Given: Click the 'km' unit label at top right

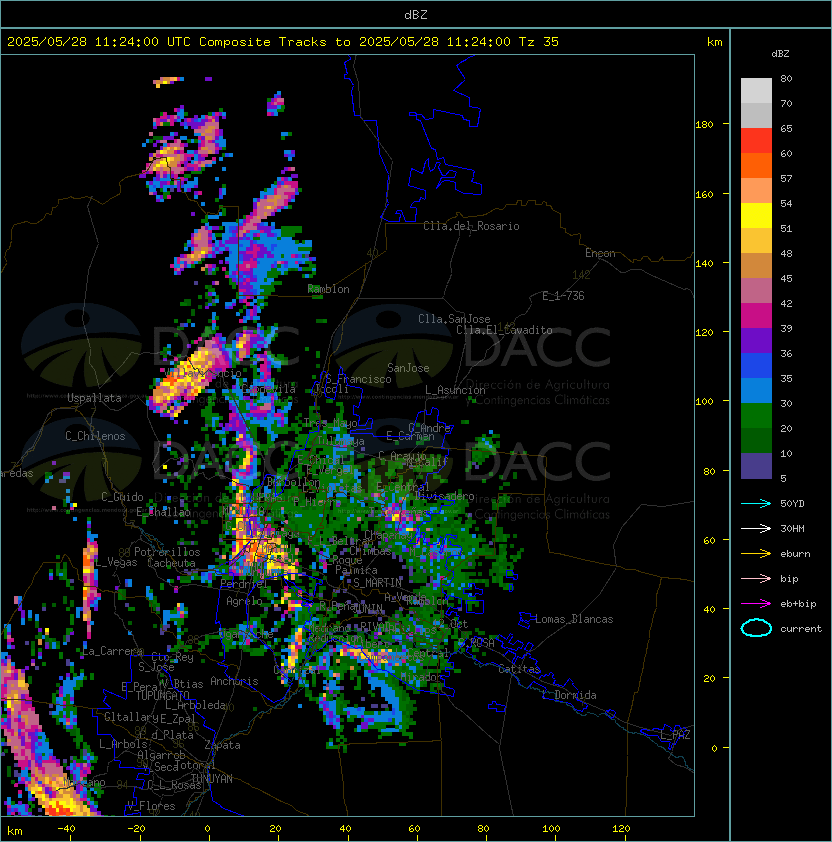Looking at the screenshot, I should pos(714,42).
